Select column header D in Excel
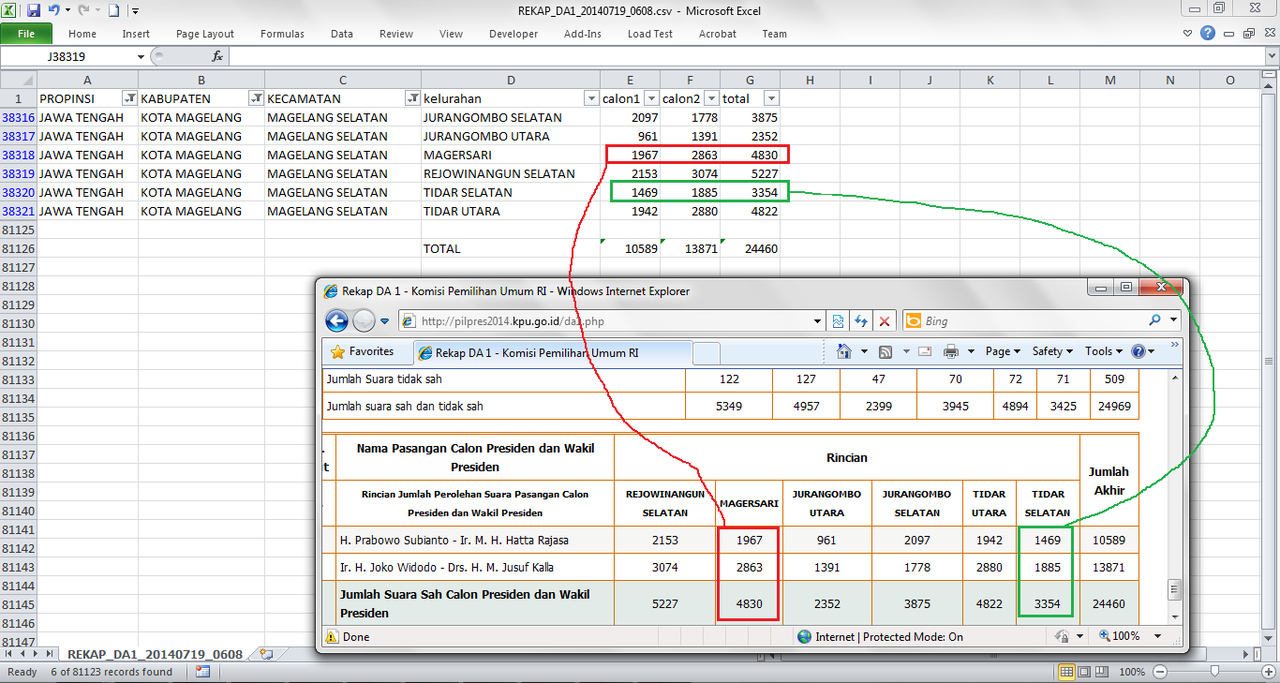The image size is (1280, 683). [510, 80]
